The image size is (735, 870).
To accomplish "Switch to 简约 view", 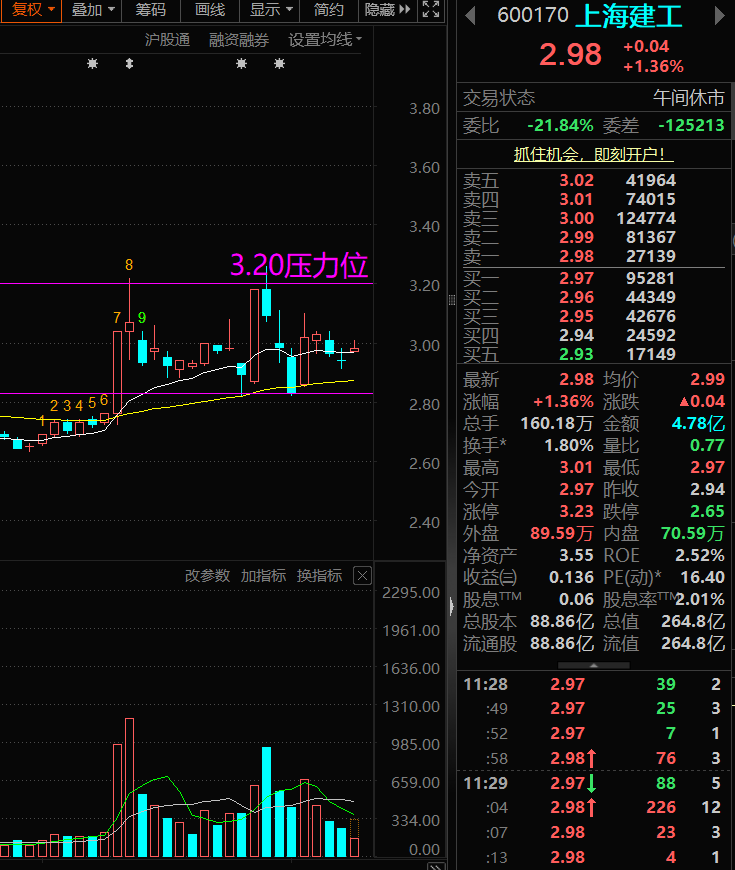I will 328,10.
